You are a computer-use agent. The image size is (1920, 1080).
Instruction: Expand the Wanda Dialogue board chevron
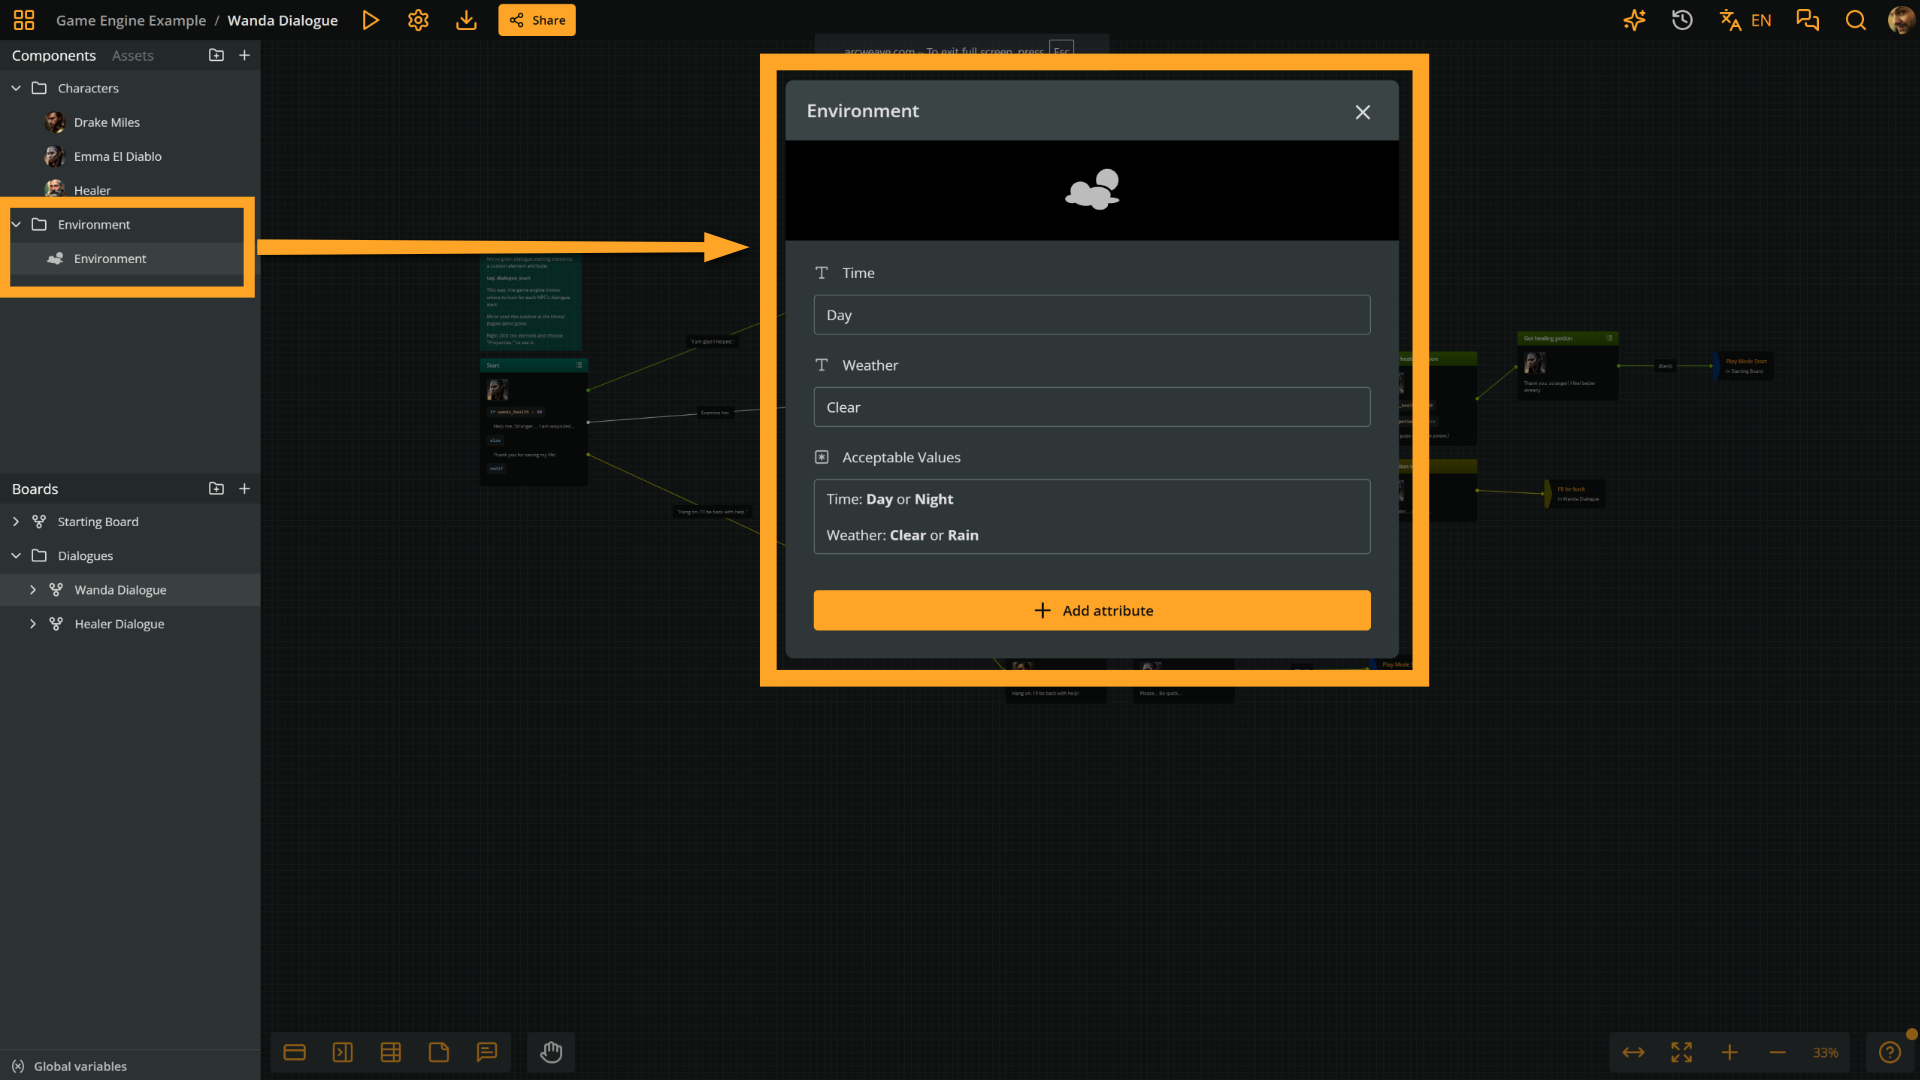[x=33, y=590]
